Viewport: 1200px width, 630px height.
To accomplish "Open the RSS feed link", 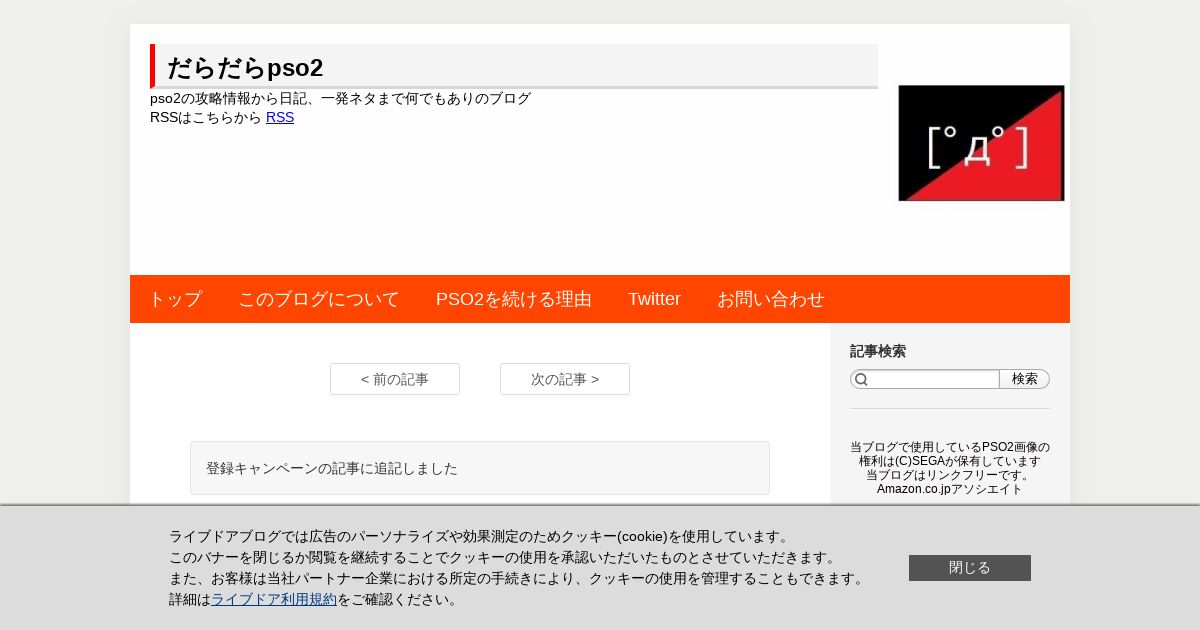I will pos(280,117).
